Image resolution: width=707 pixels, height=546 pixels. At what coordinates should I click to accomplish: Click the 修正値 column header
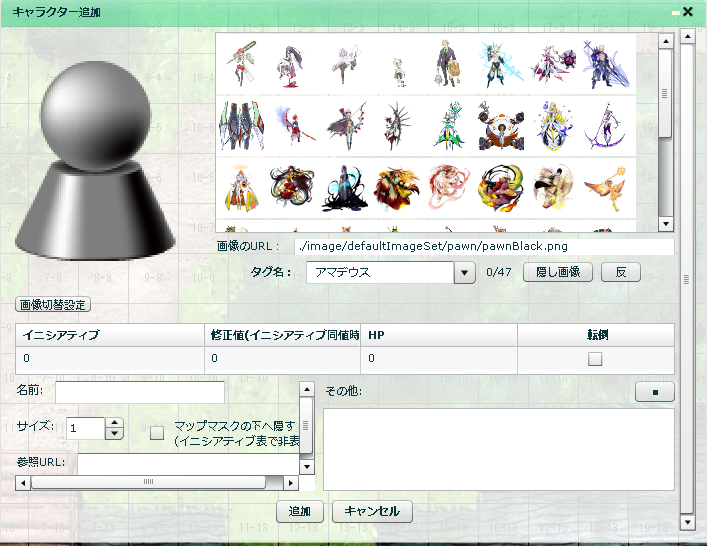(282, 335)
